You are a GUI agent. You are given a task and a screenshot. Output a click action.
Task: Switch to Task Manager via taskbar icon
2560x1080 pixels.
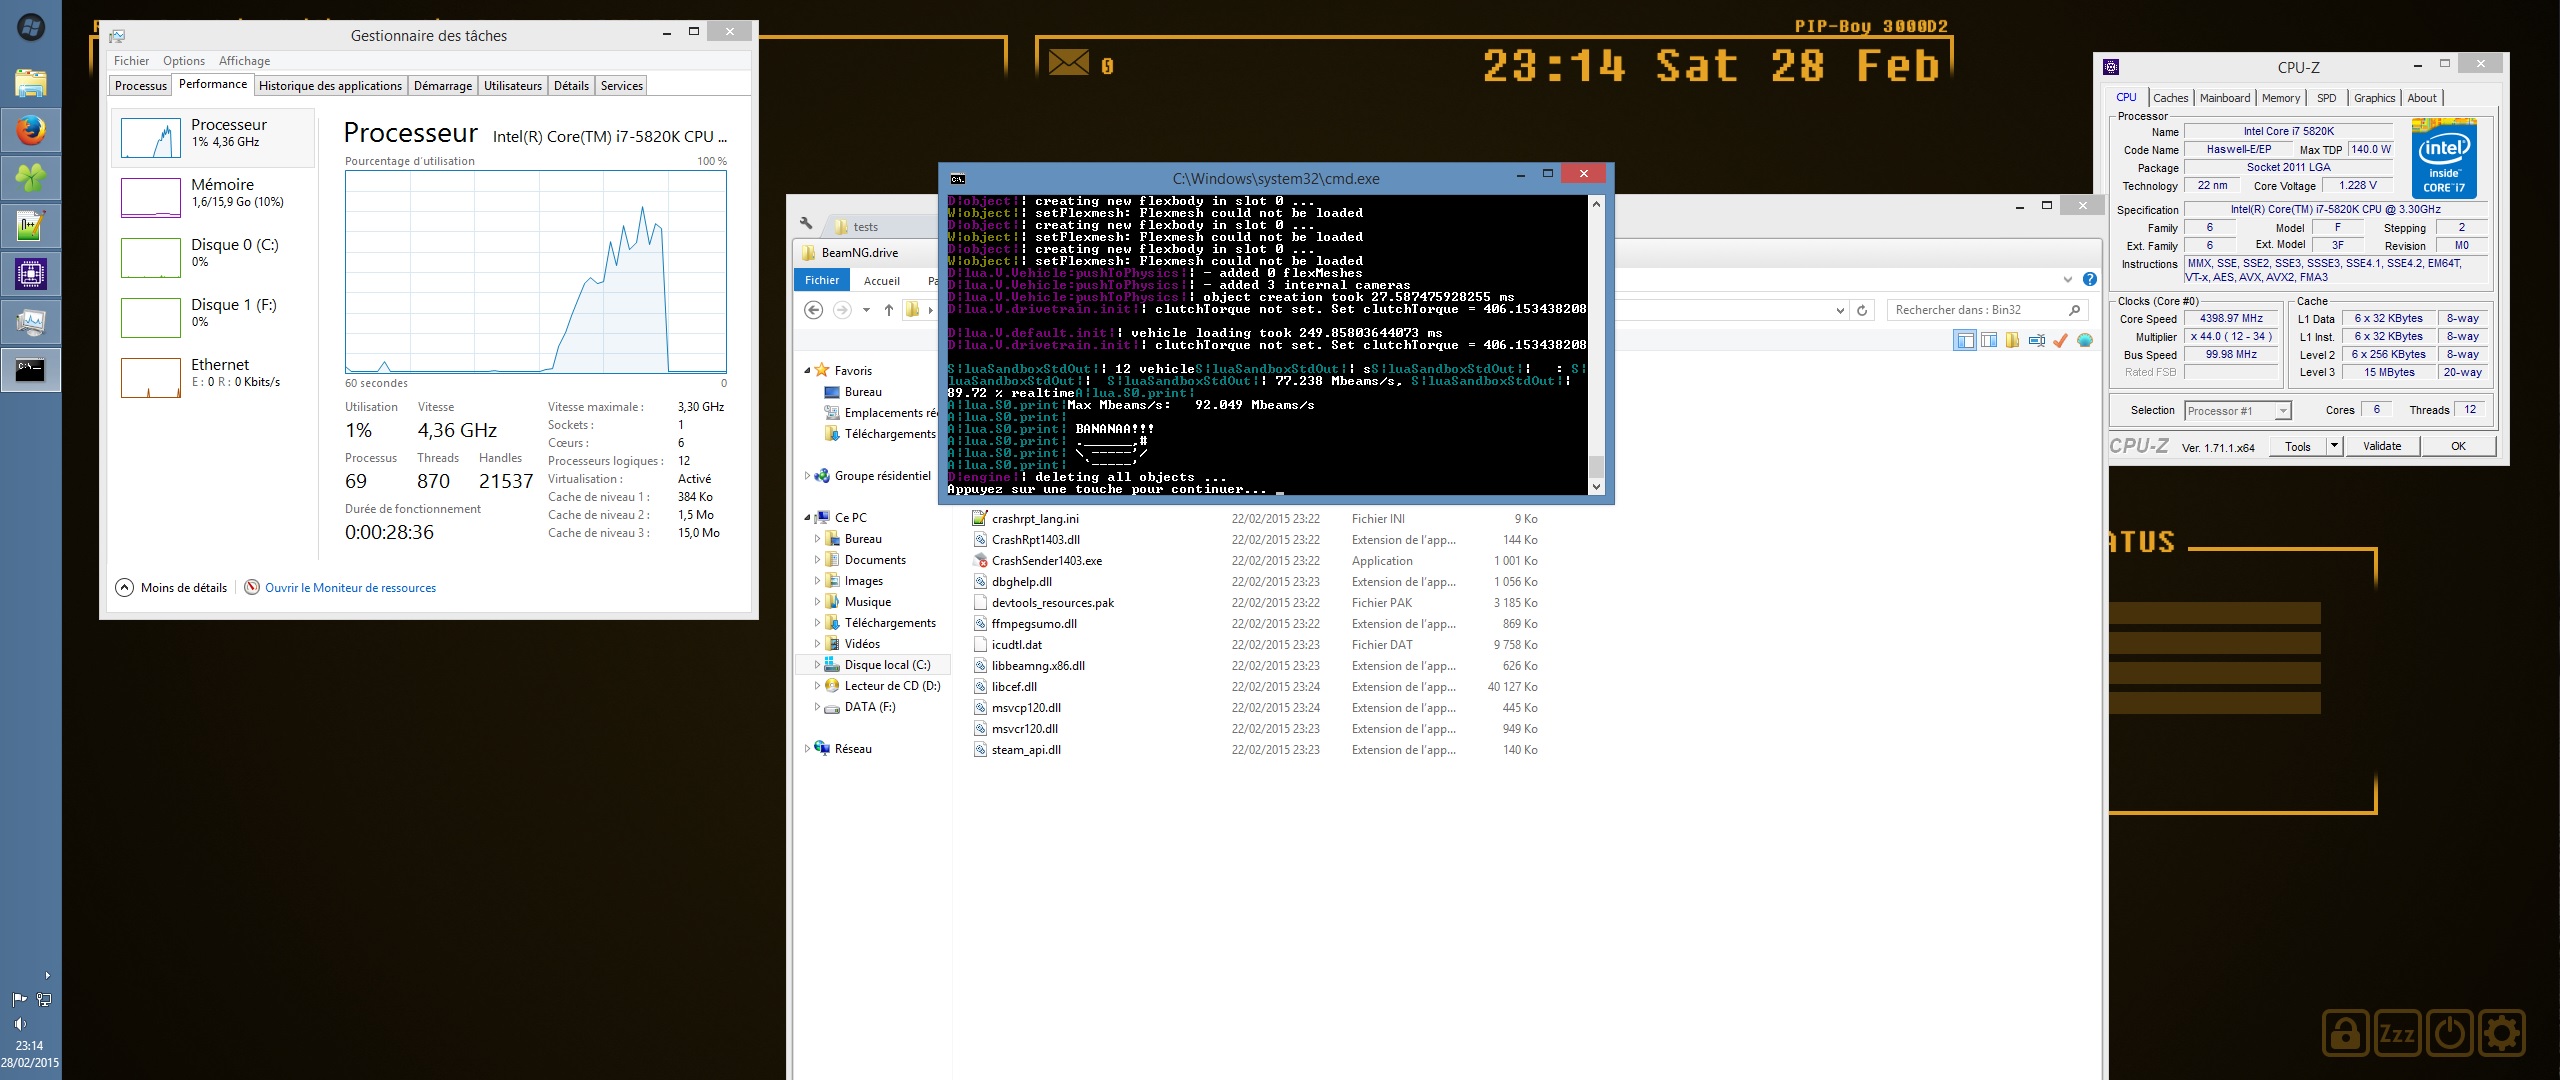click(x=30, y=322)
